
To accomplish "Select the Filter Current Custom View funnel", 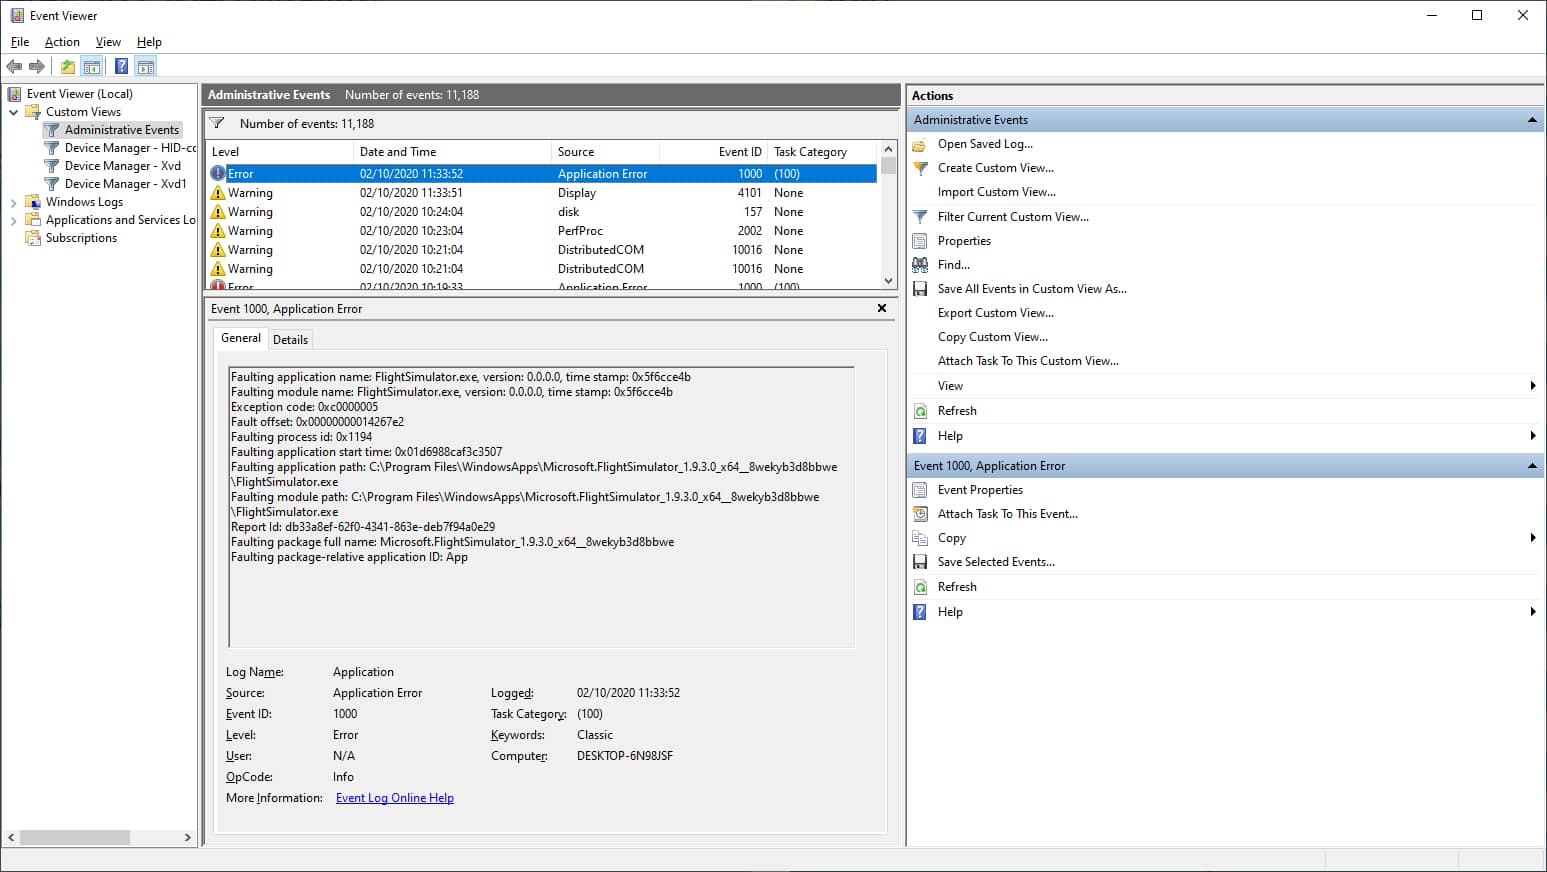I will tap(919, 216).
